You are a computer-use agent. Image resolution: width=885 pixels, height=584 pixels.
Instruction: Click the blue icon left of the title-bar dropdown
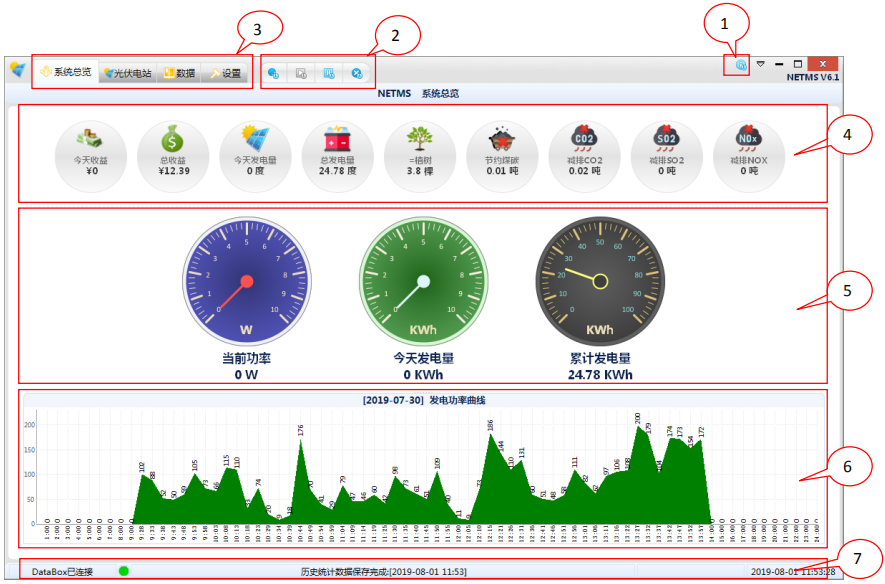[x=740, y=65]
